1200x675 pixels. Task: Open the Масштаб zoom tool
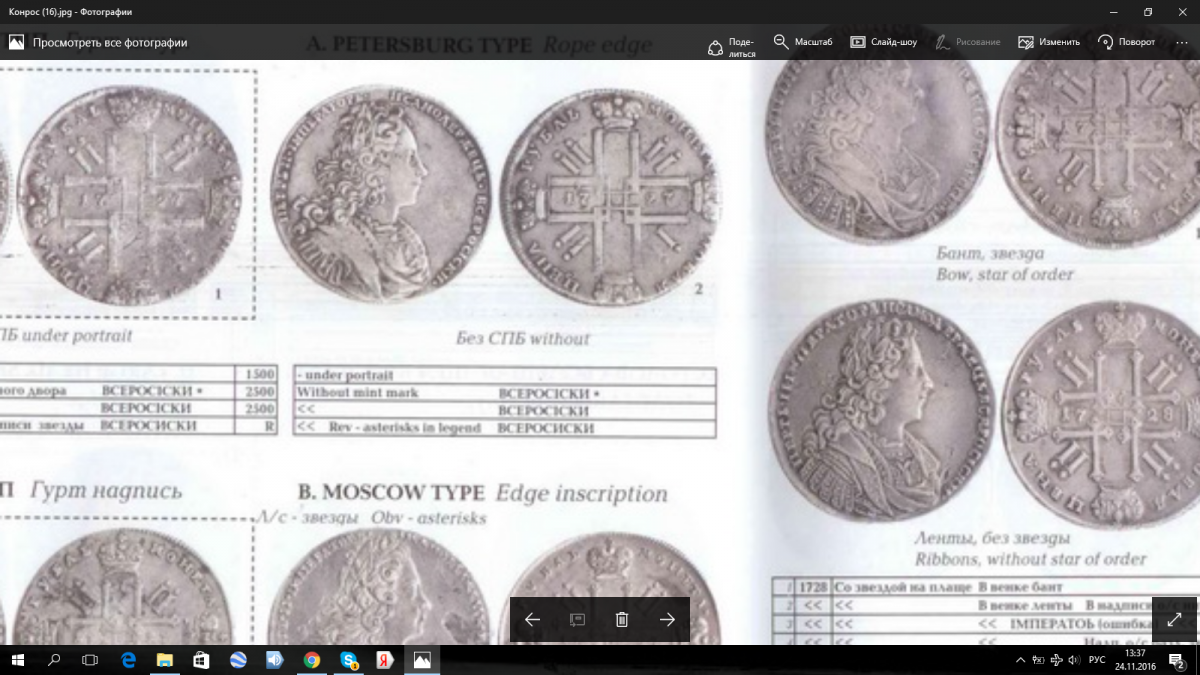(x=803, y=42)
